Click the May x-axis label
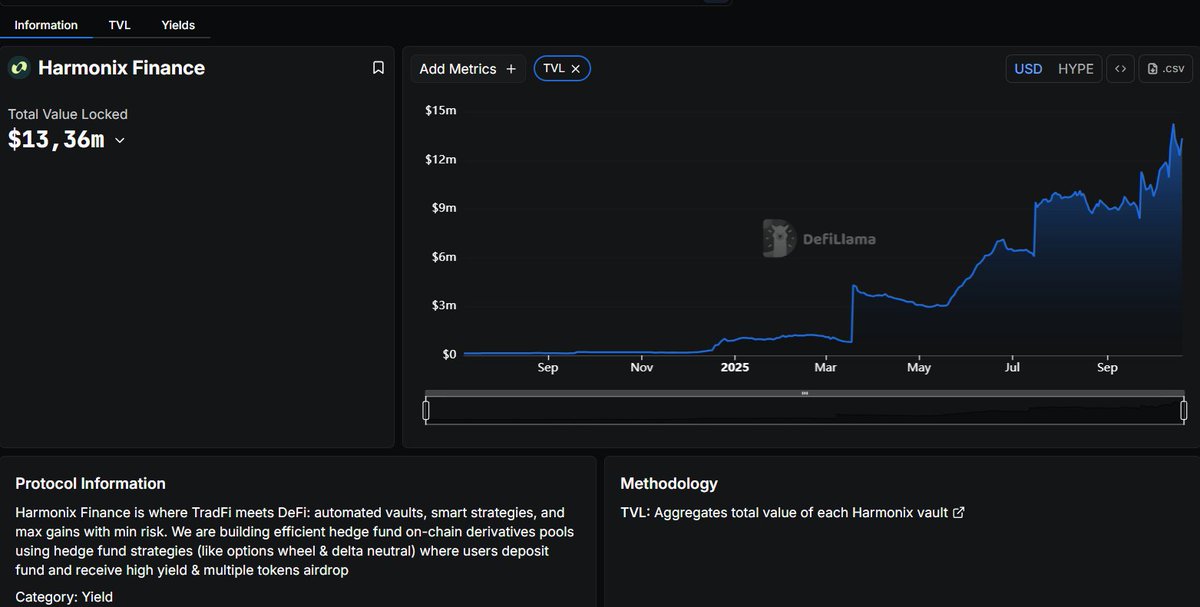 (919, 367)
